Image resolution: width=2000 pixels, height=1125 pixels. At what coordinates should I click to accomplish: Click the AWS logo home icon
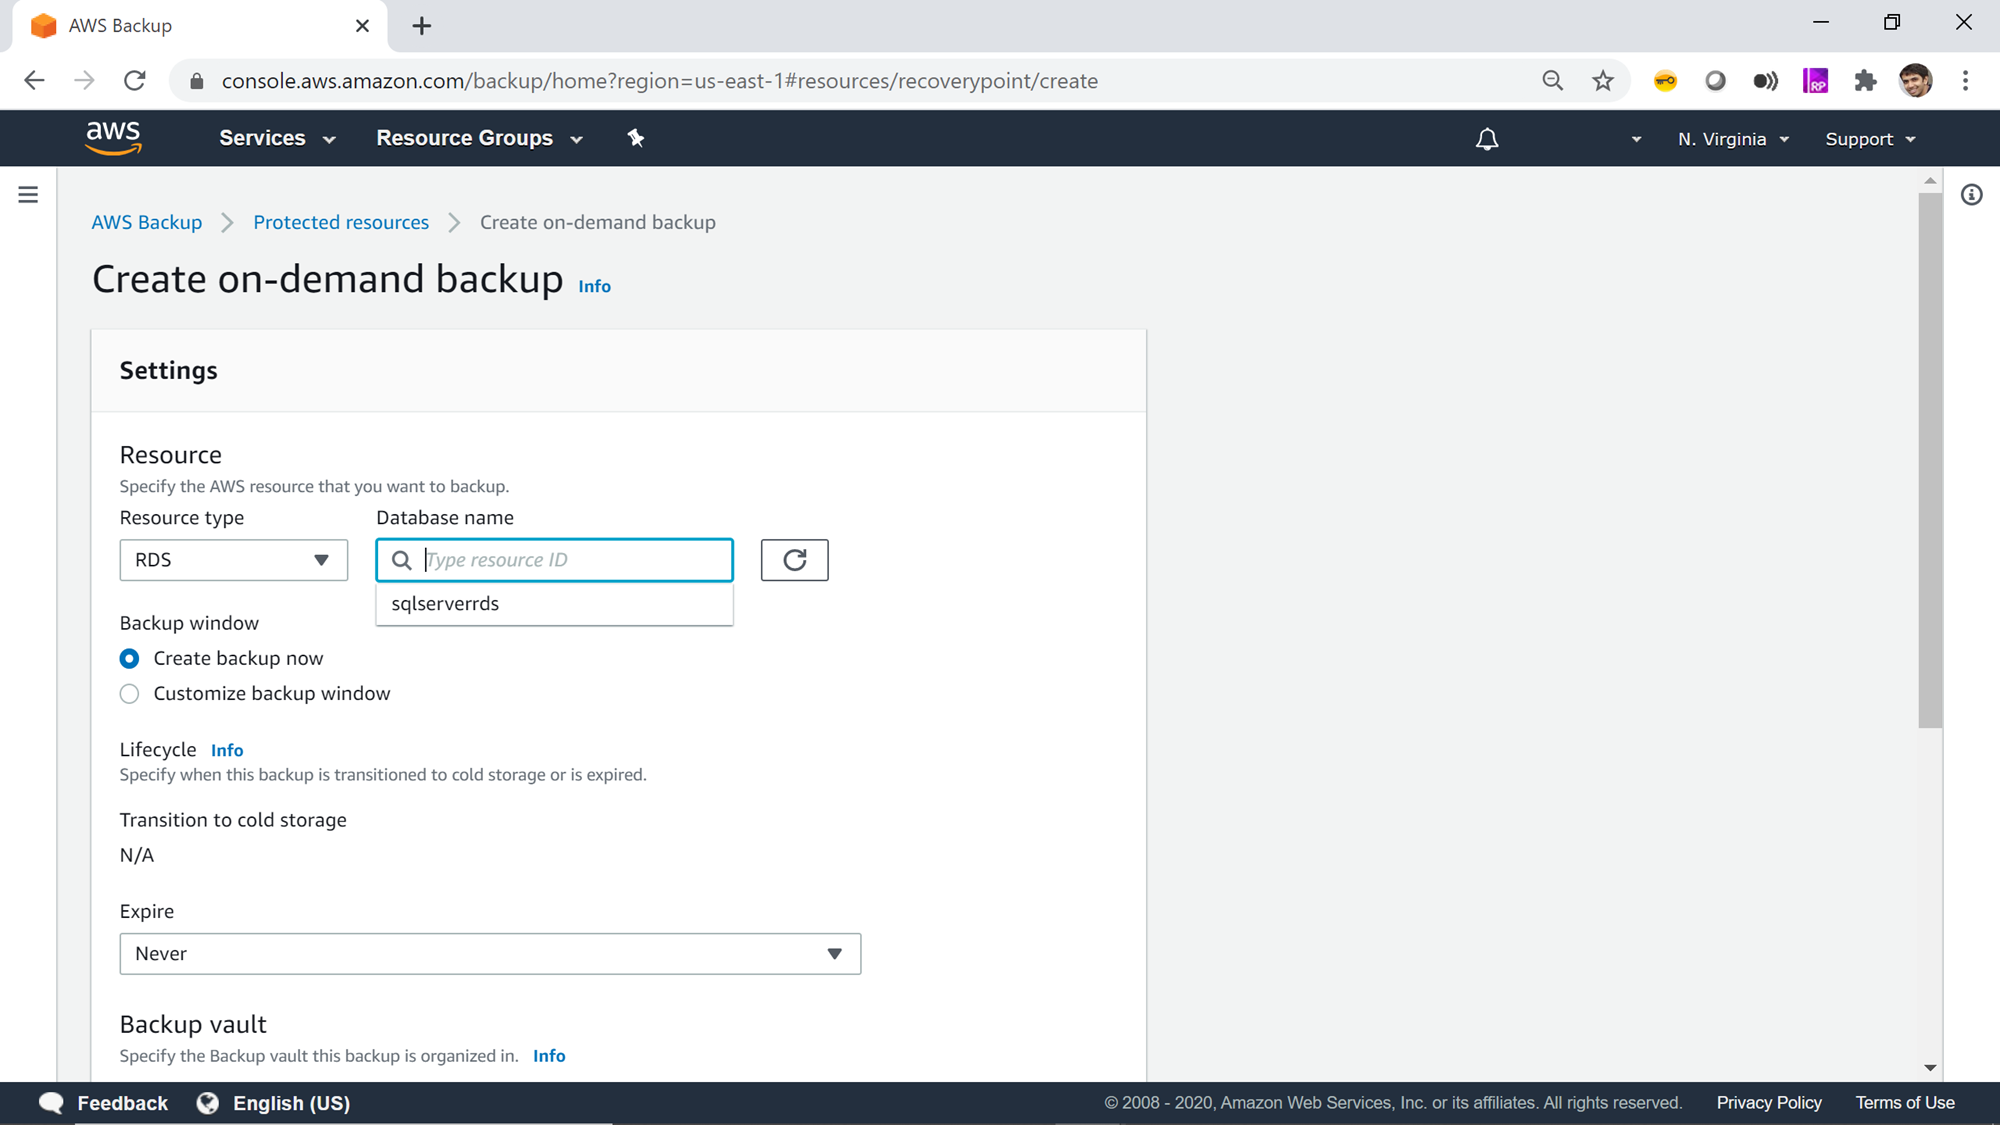coord(113,138)
